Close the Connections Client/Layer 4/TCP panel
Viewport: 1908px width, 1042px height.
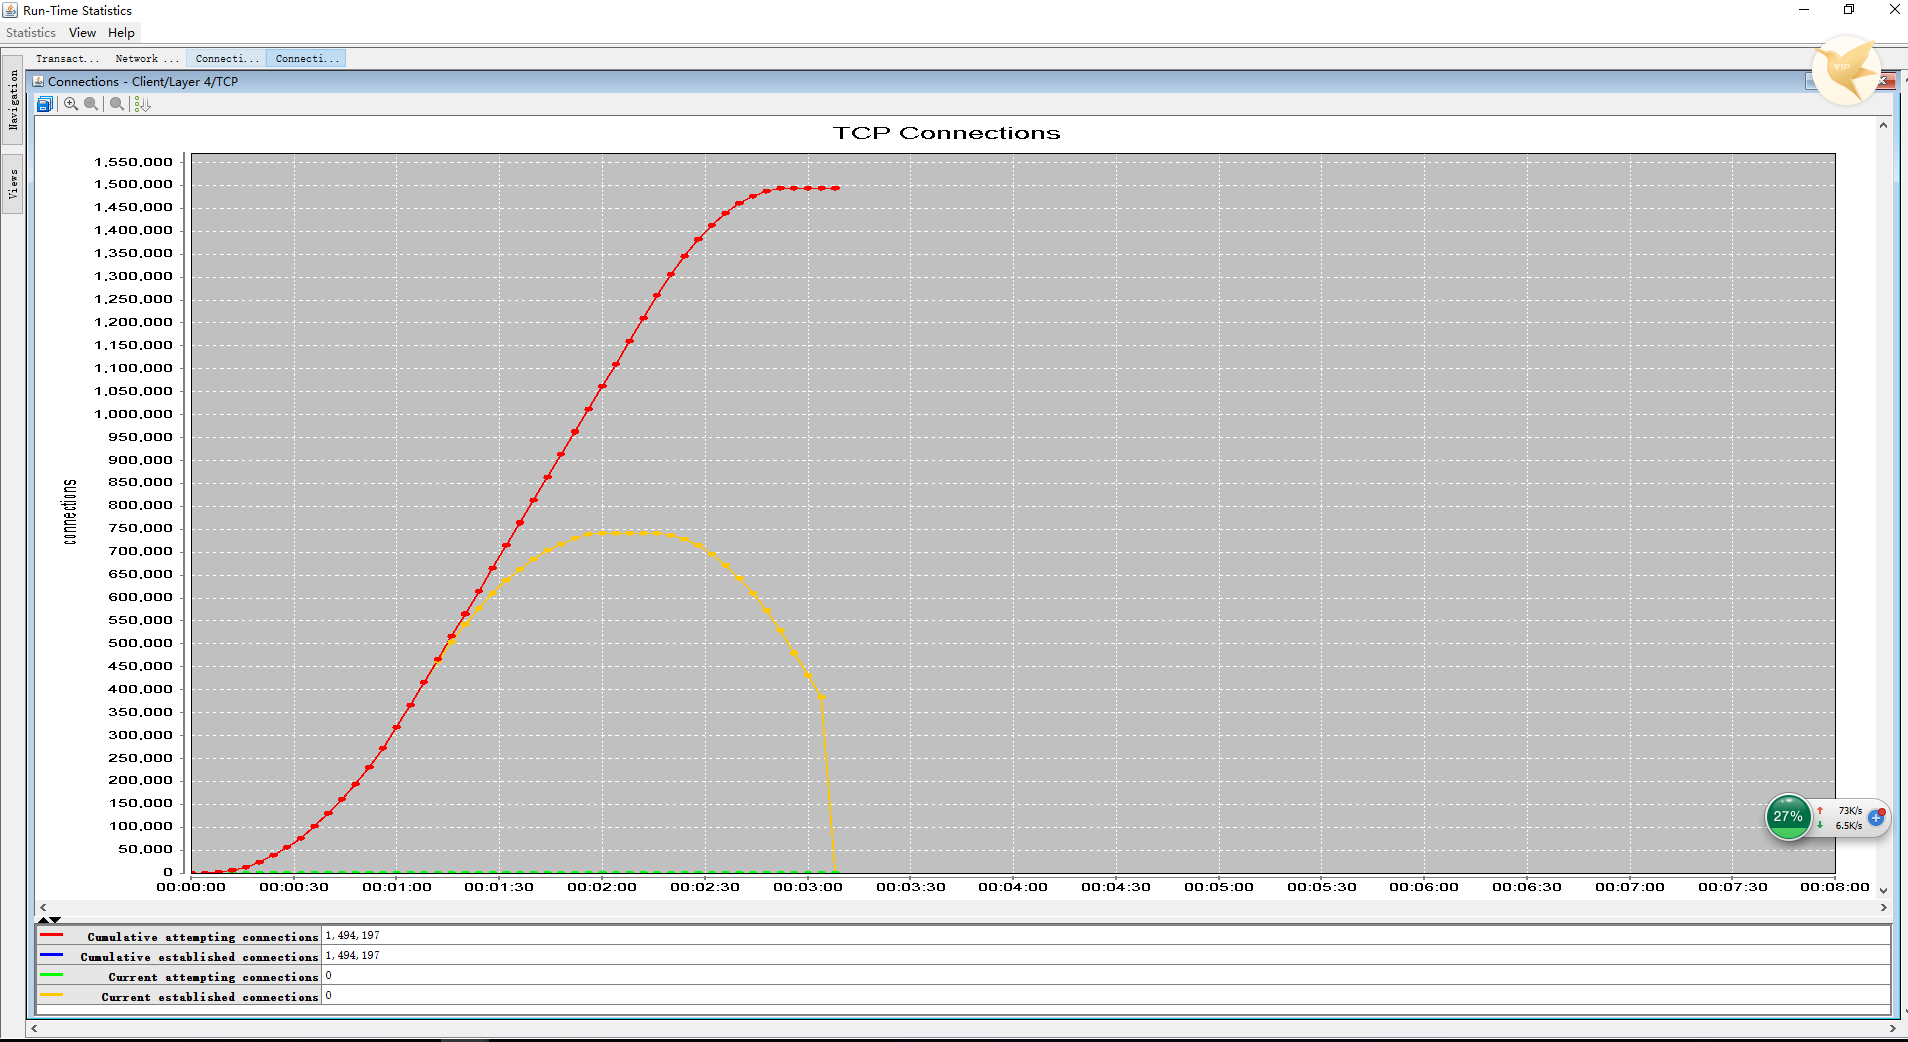click(1886, 81)
